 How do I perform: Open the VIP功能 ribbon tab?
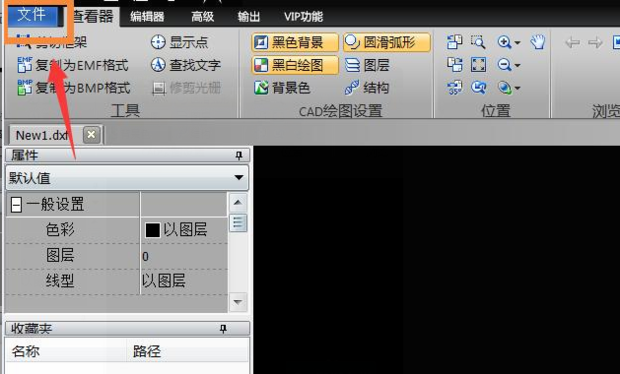303,17
